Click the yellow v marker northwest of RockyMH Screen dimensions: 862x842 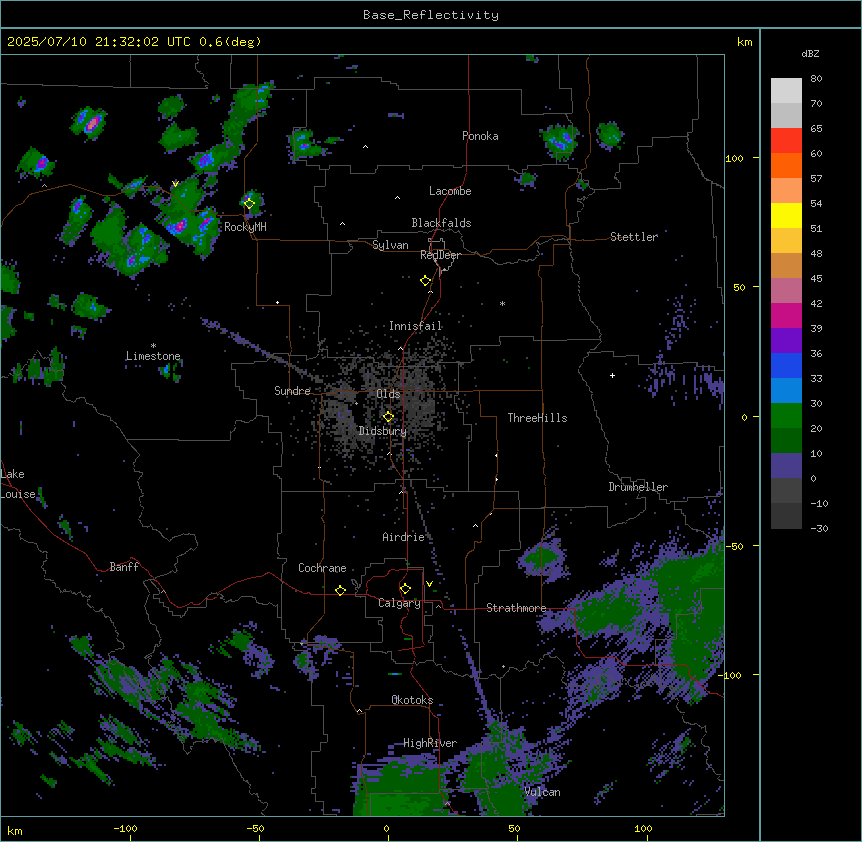[175, 184]
